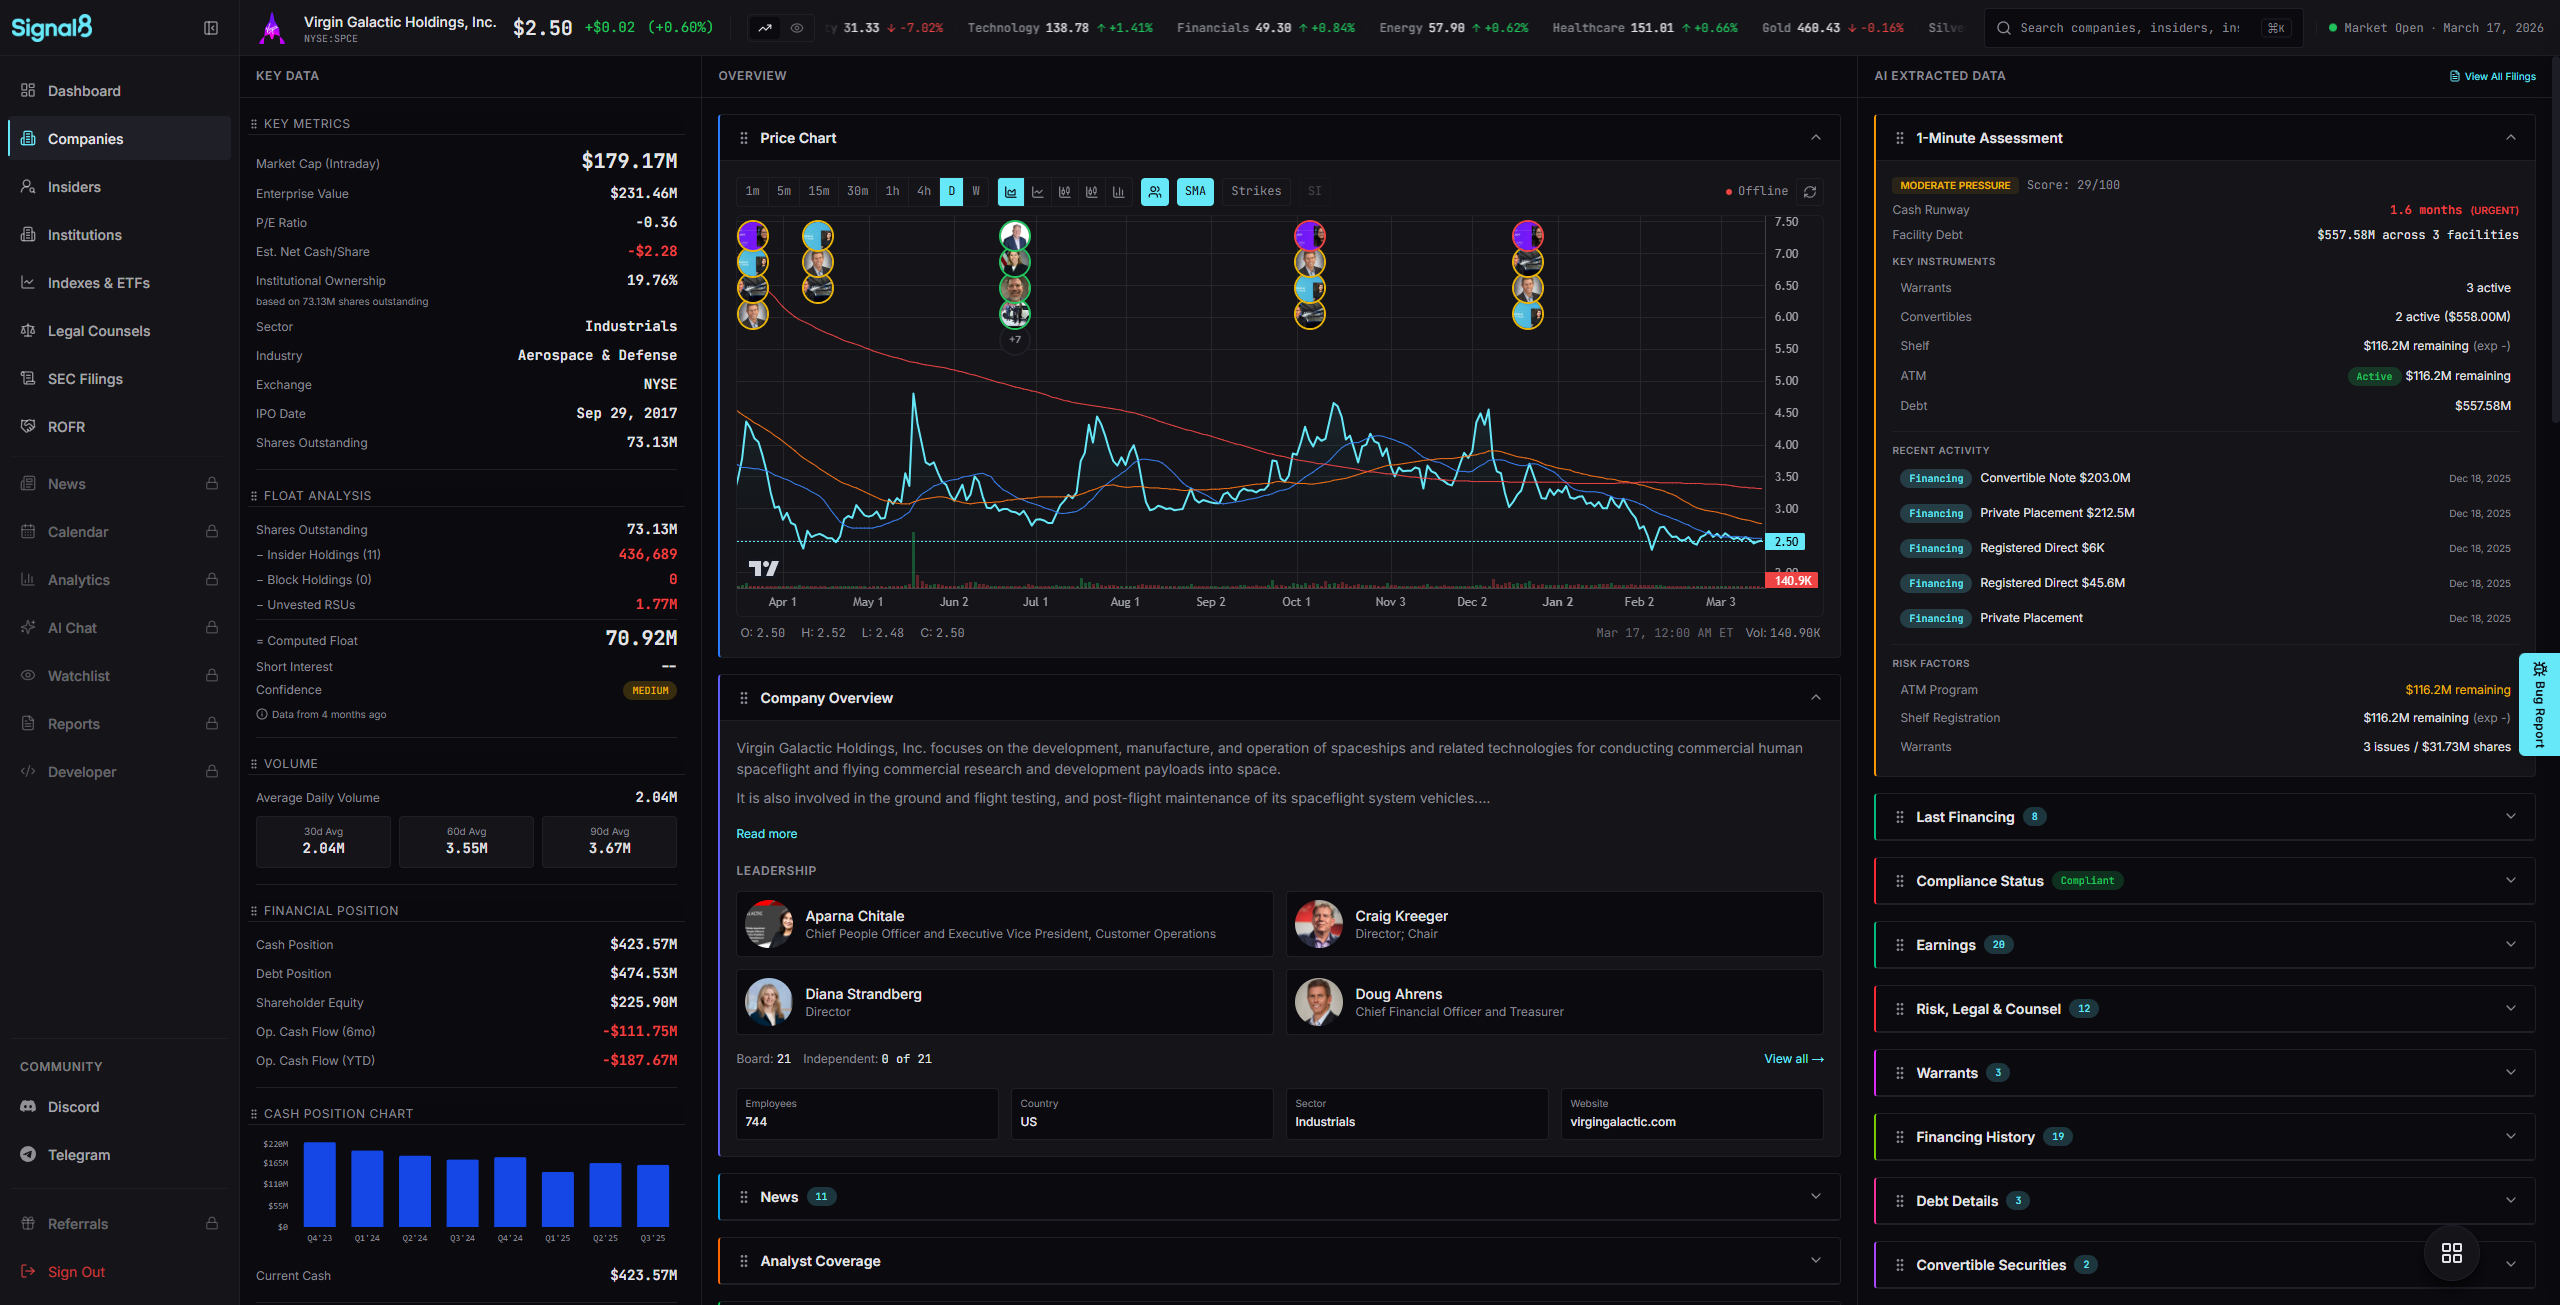Image resolution: width=2560 pixels, height=1305 pixels.
Task: Collapse the 1-Minute Assessment panel
Action: pyautogui.click(x=2511, y=138)
